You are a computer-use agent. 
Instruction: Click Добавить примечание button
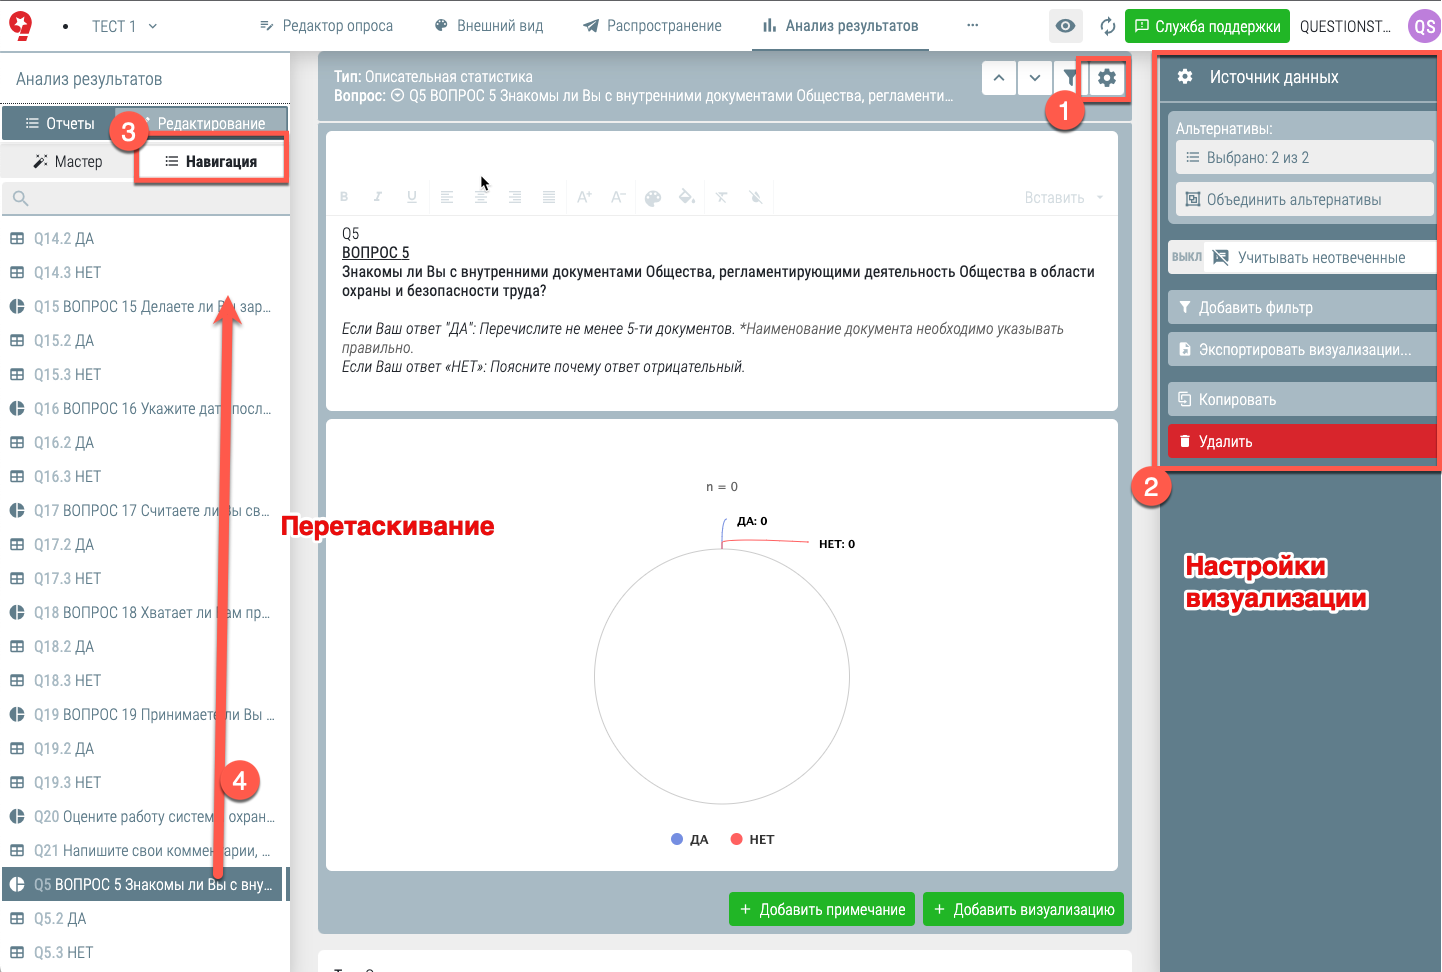point(822,909)
